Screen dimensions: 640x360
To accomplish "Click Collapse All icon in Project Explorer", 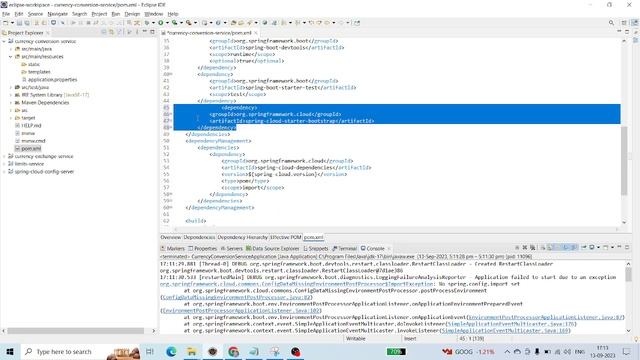I will (104, 32).
